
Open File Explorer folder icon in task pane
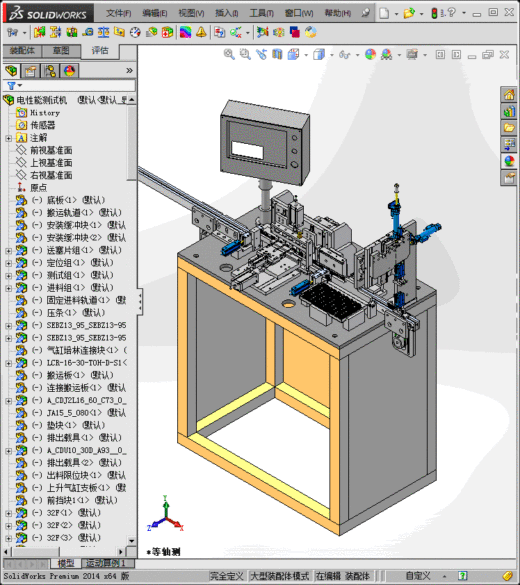(509, 128)
